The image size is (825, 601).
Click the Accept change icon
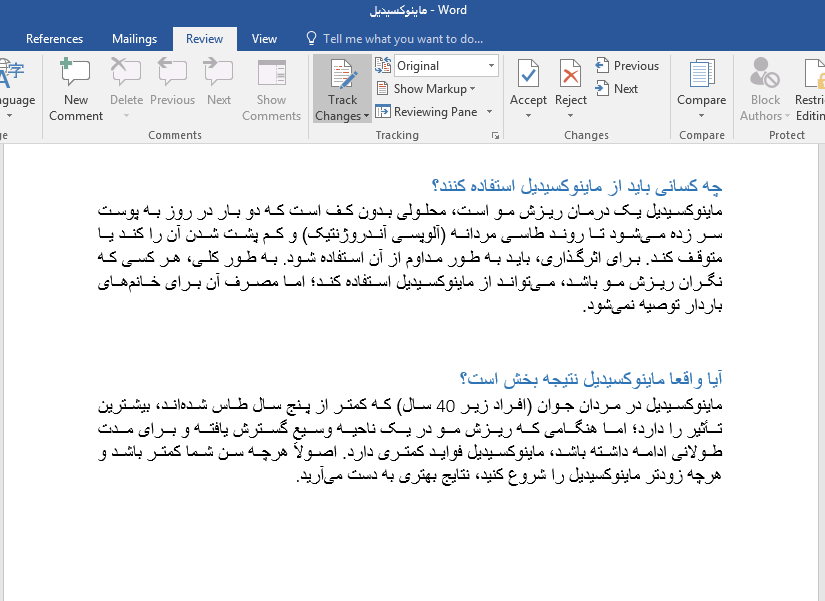(528, 73)
